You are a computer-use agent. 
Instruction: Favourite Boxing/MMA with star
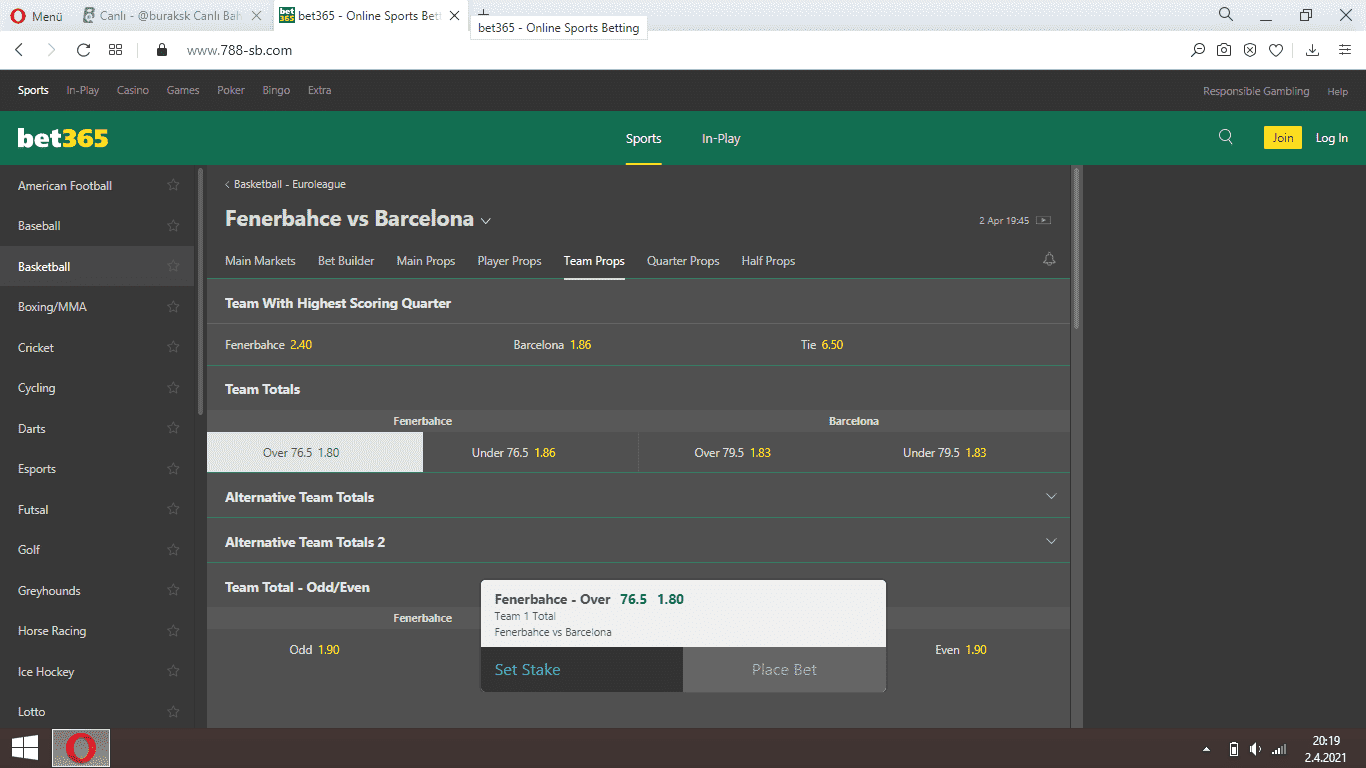coord(173,307)
